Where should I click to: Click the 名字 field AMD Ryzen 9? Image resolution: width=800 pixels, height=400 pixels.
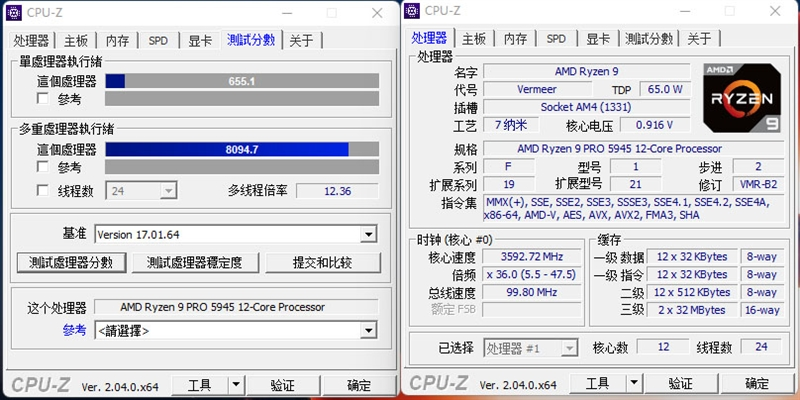pyautogui.click(x=587, y=71)
